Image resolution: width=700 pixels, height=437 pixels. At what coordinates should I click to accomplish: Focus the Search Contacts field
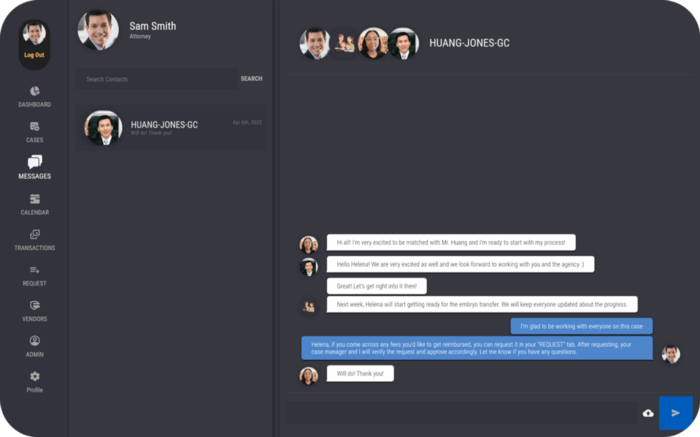[156, 79]
